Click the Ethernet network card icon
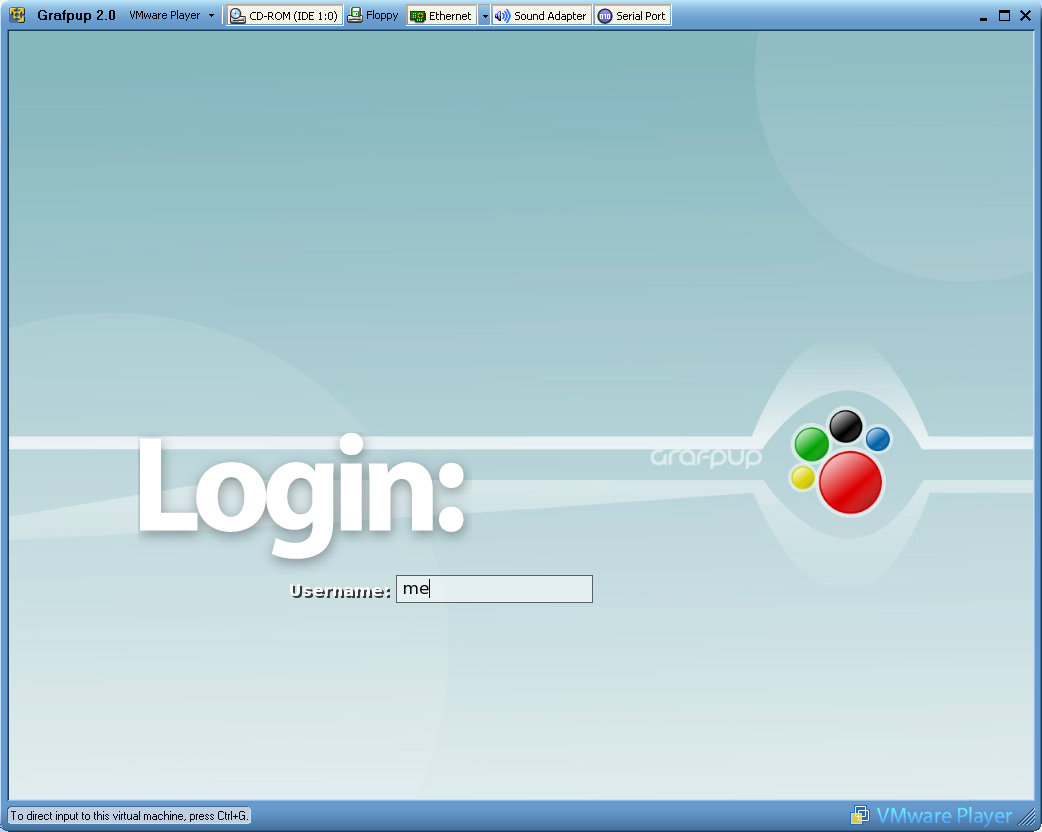Image resolution: width=1042 pixels, height=832 pixels. click(417, 16)
